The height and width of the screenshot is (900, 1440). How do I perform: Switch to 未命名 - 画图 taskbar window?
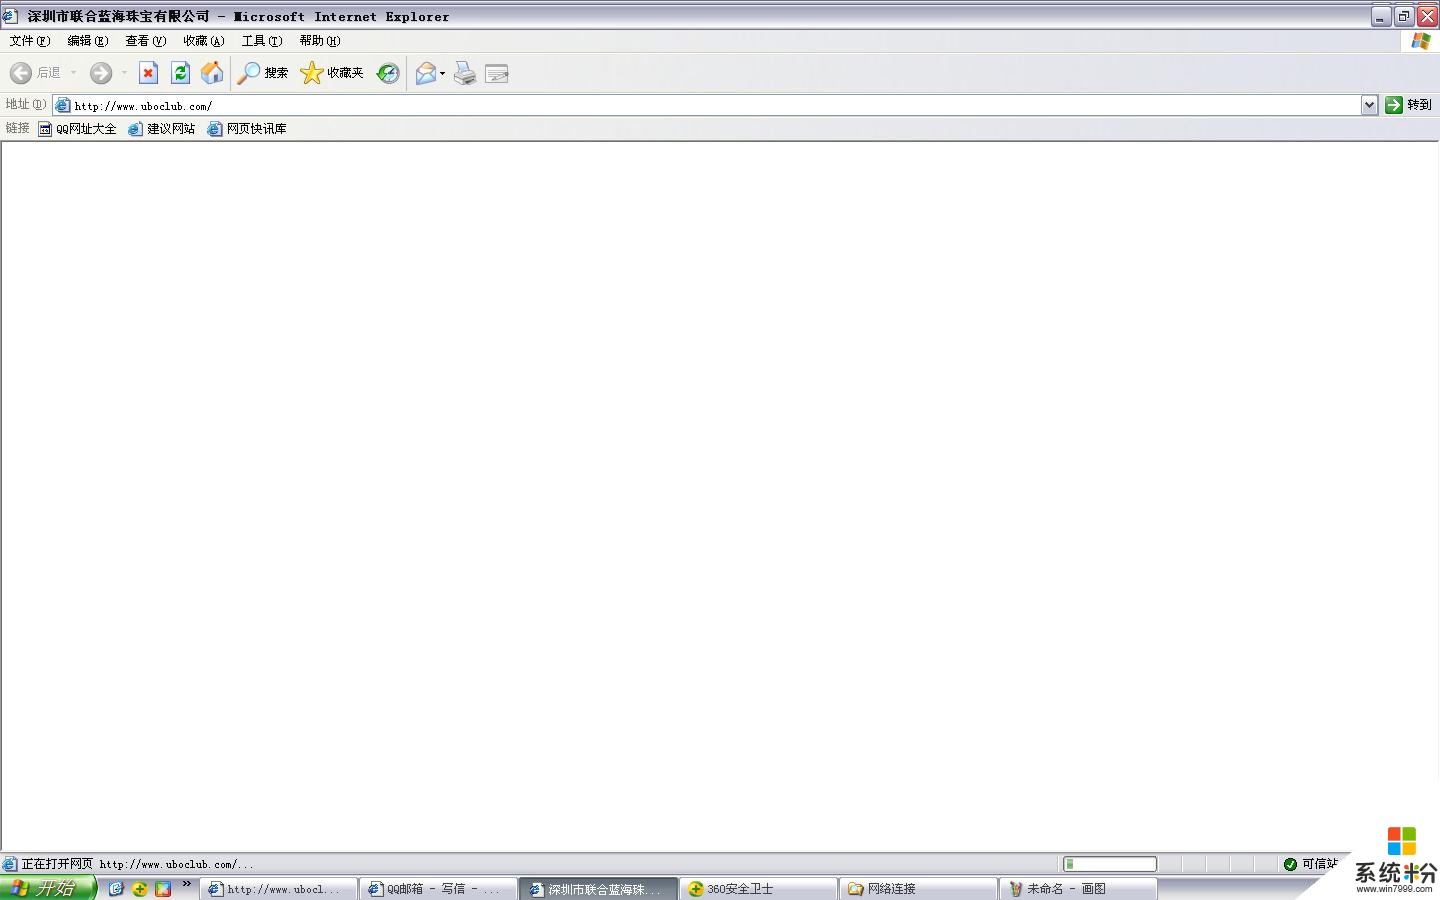pyautogui.click(x=1078, y=889)
